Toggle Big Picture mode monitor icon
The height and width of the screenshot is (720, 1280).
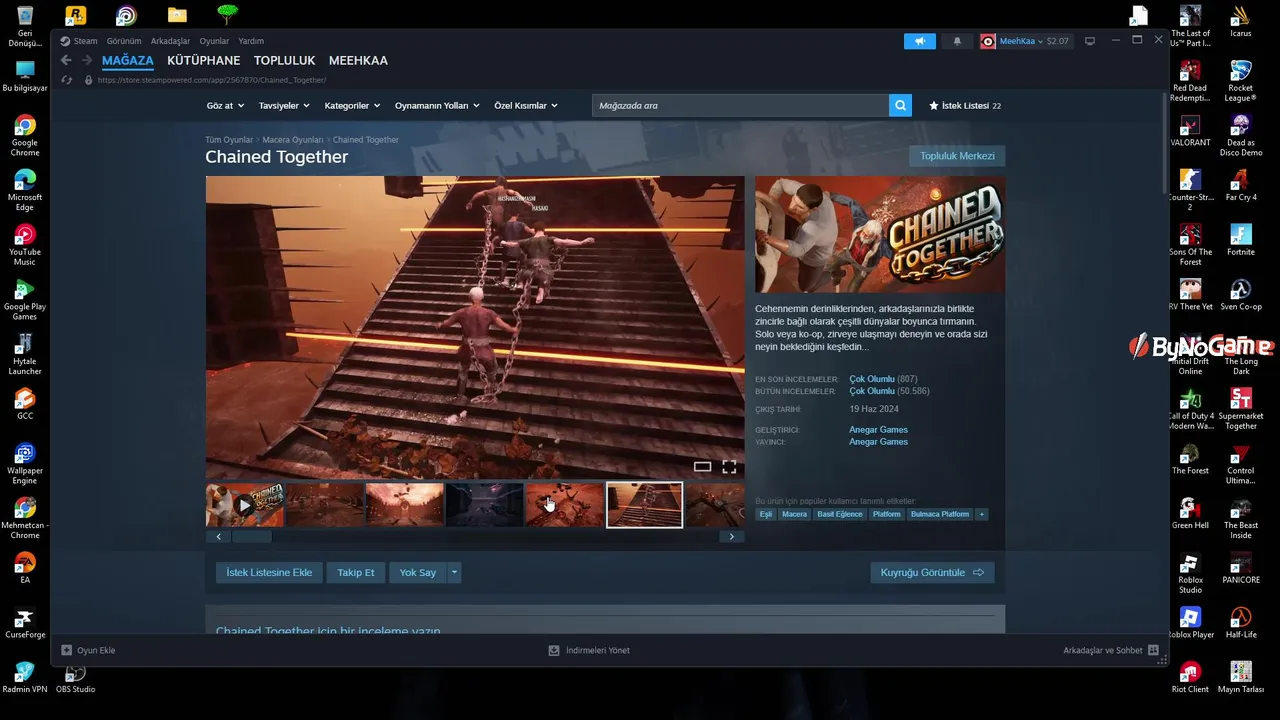(1090, 41)
